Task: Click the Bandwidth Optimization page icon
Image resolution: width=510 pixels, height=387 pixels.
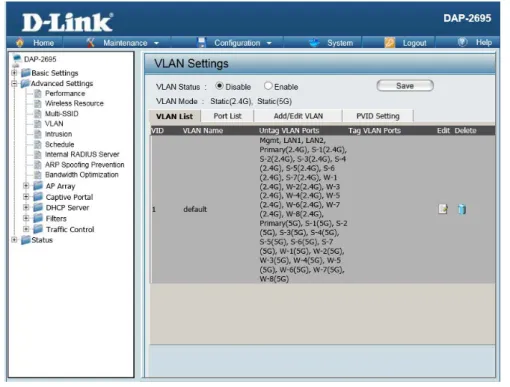Action: pyautogui.click(x=38, y=175)
